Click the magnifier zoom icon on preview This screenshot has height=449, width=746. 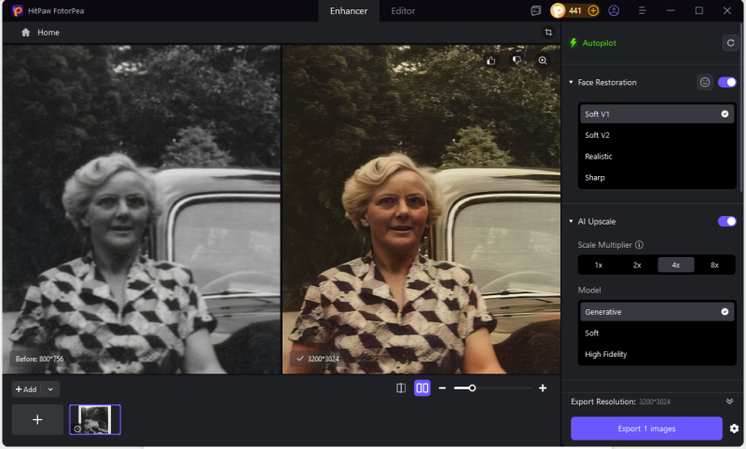542,60
